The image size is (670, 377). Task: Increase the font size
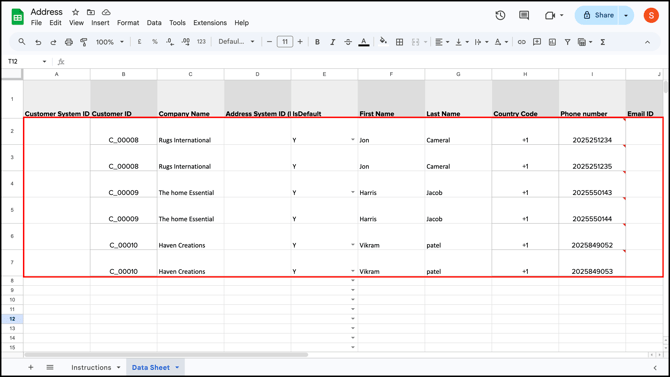click(300, 42)
